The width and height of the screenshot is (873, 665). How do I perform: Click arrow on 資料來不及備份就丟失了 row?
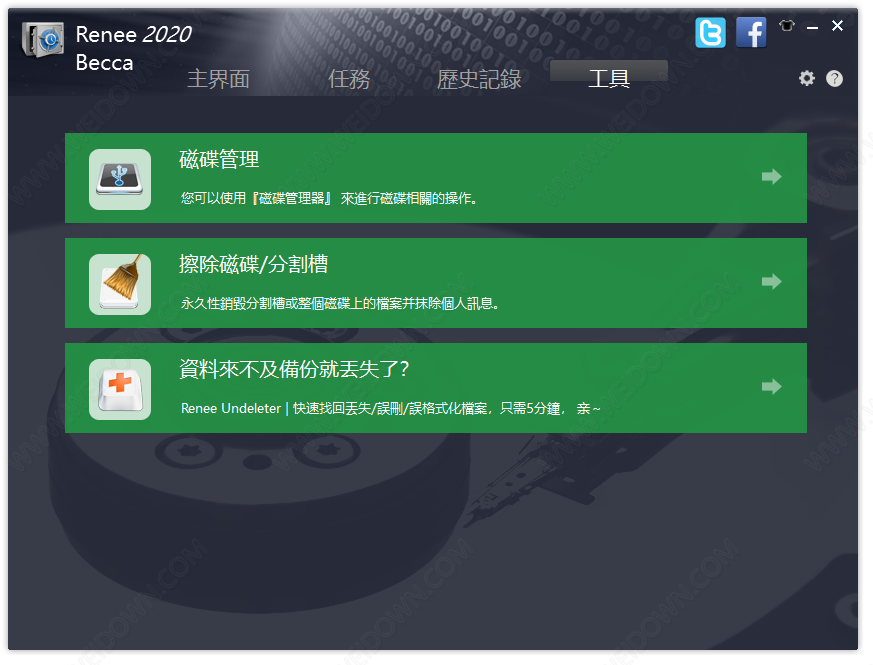click(772, 386)
